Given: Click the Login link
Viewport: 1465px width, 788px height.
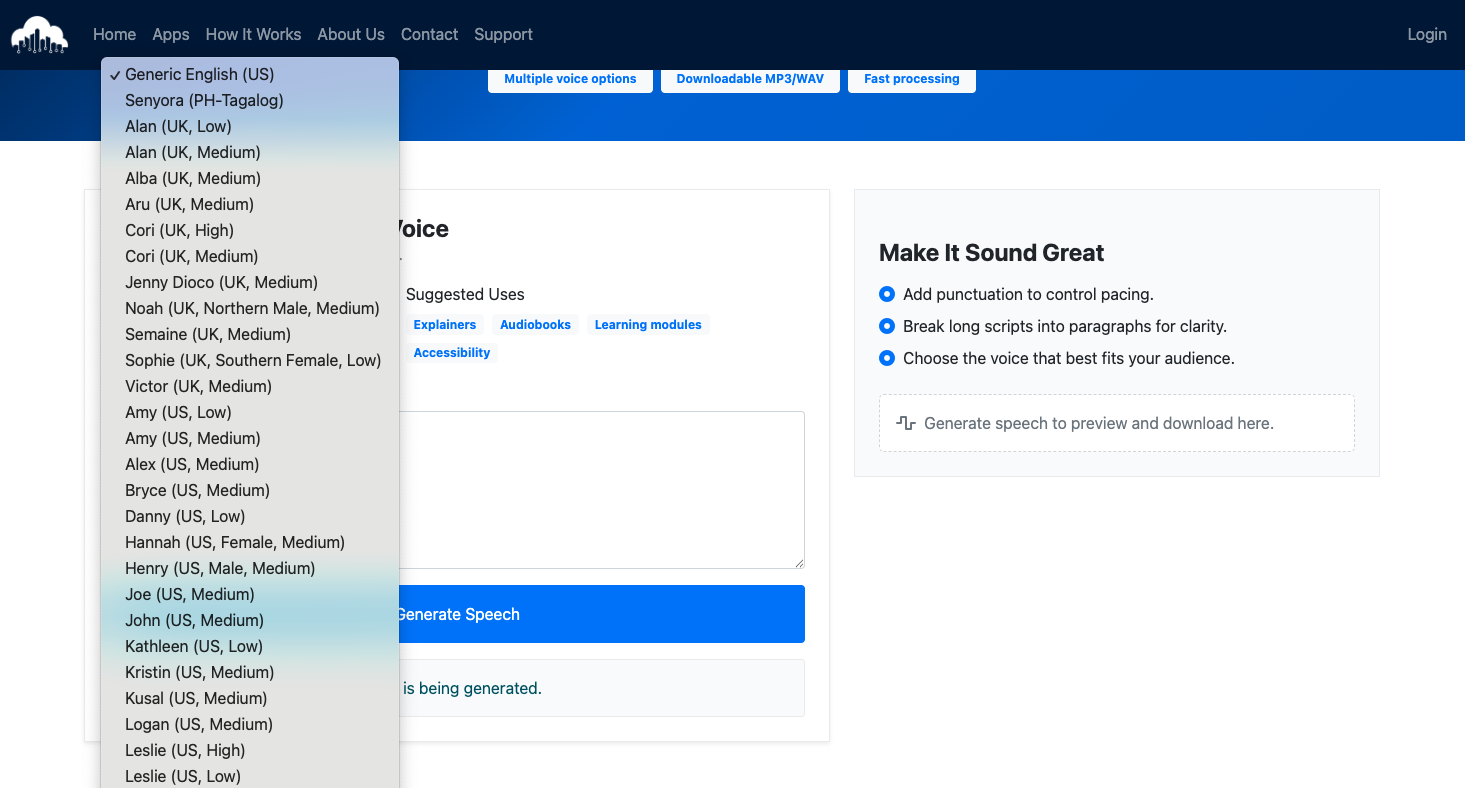Looking at the screenshot, I should 1427,34.
